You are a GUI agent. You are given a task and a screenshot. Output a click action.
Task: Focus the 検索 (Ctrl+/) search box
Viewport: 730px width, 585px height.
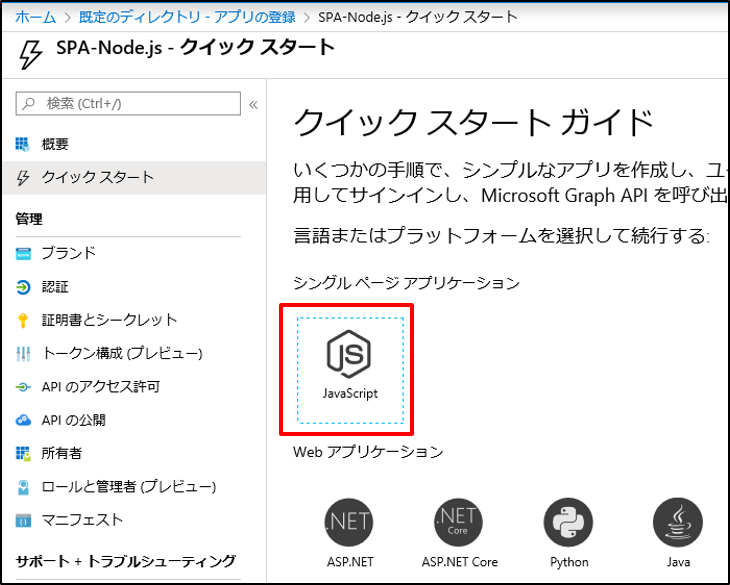coord(128,103)
